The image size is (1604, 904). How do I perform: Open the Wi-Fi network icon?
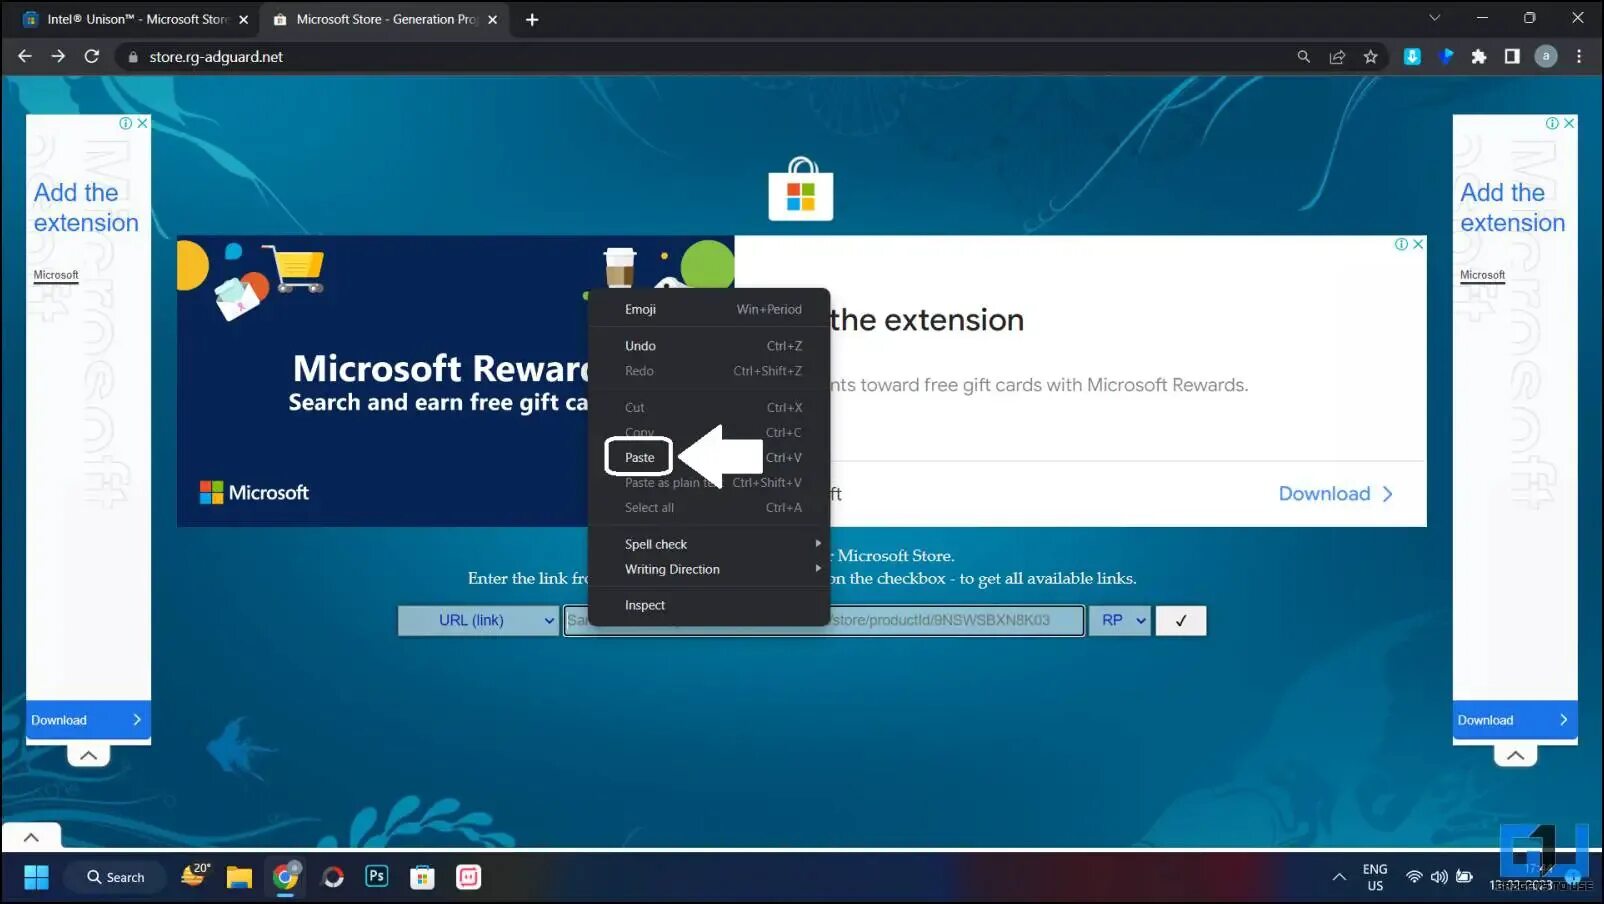[1414, 877]
